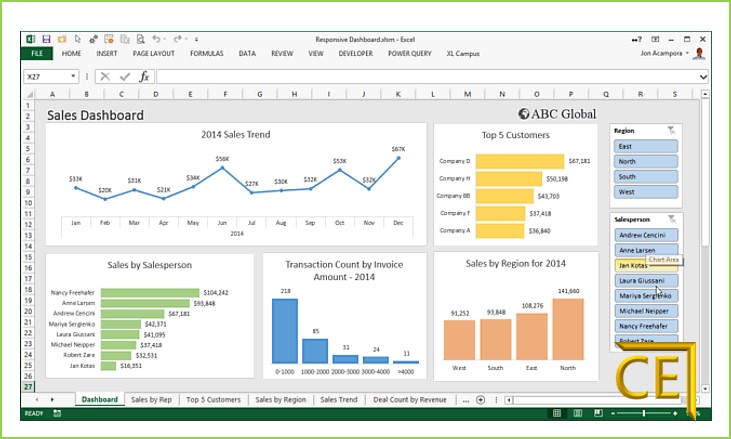Toggle the South region slicer button
Image resolution: width=731 pixels, height=439 pixels.
(x=646, y=177)
